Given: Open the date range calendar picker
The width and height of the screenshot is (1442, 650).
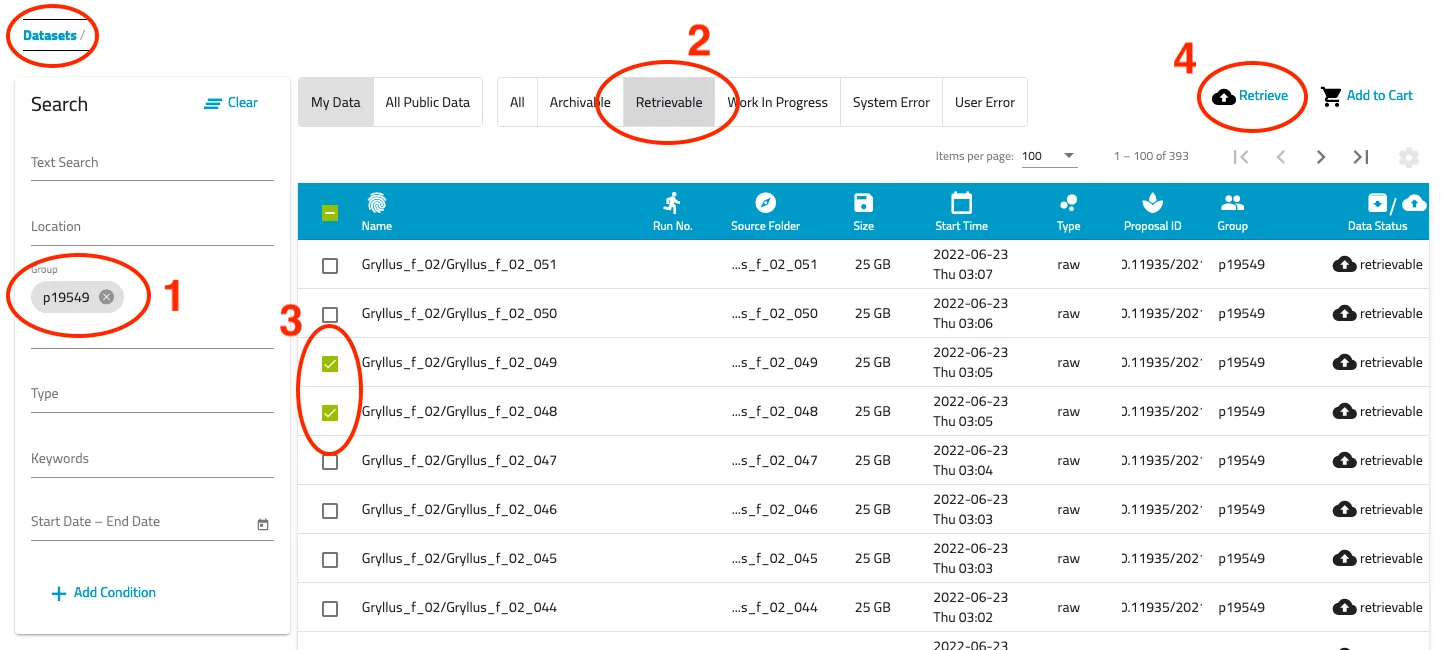Looking at the screenshot, I should tap(263, 524).
